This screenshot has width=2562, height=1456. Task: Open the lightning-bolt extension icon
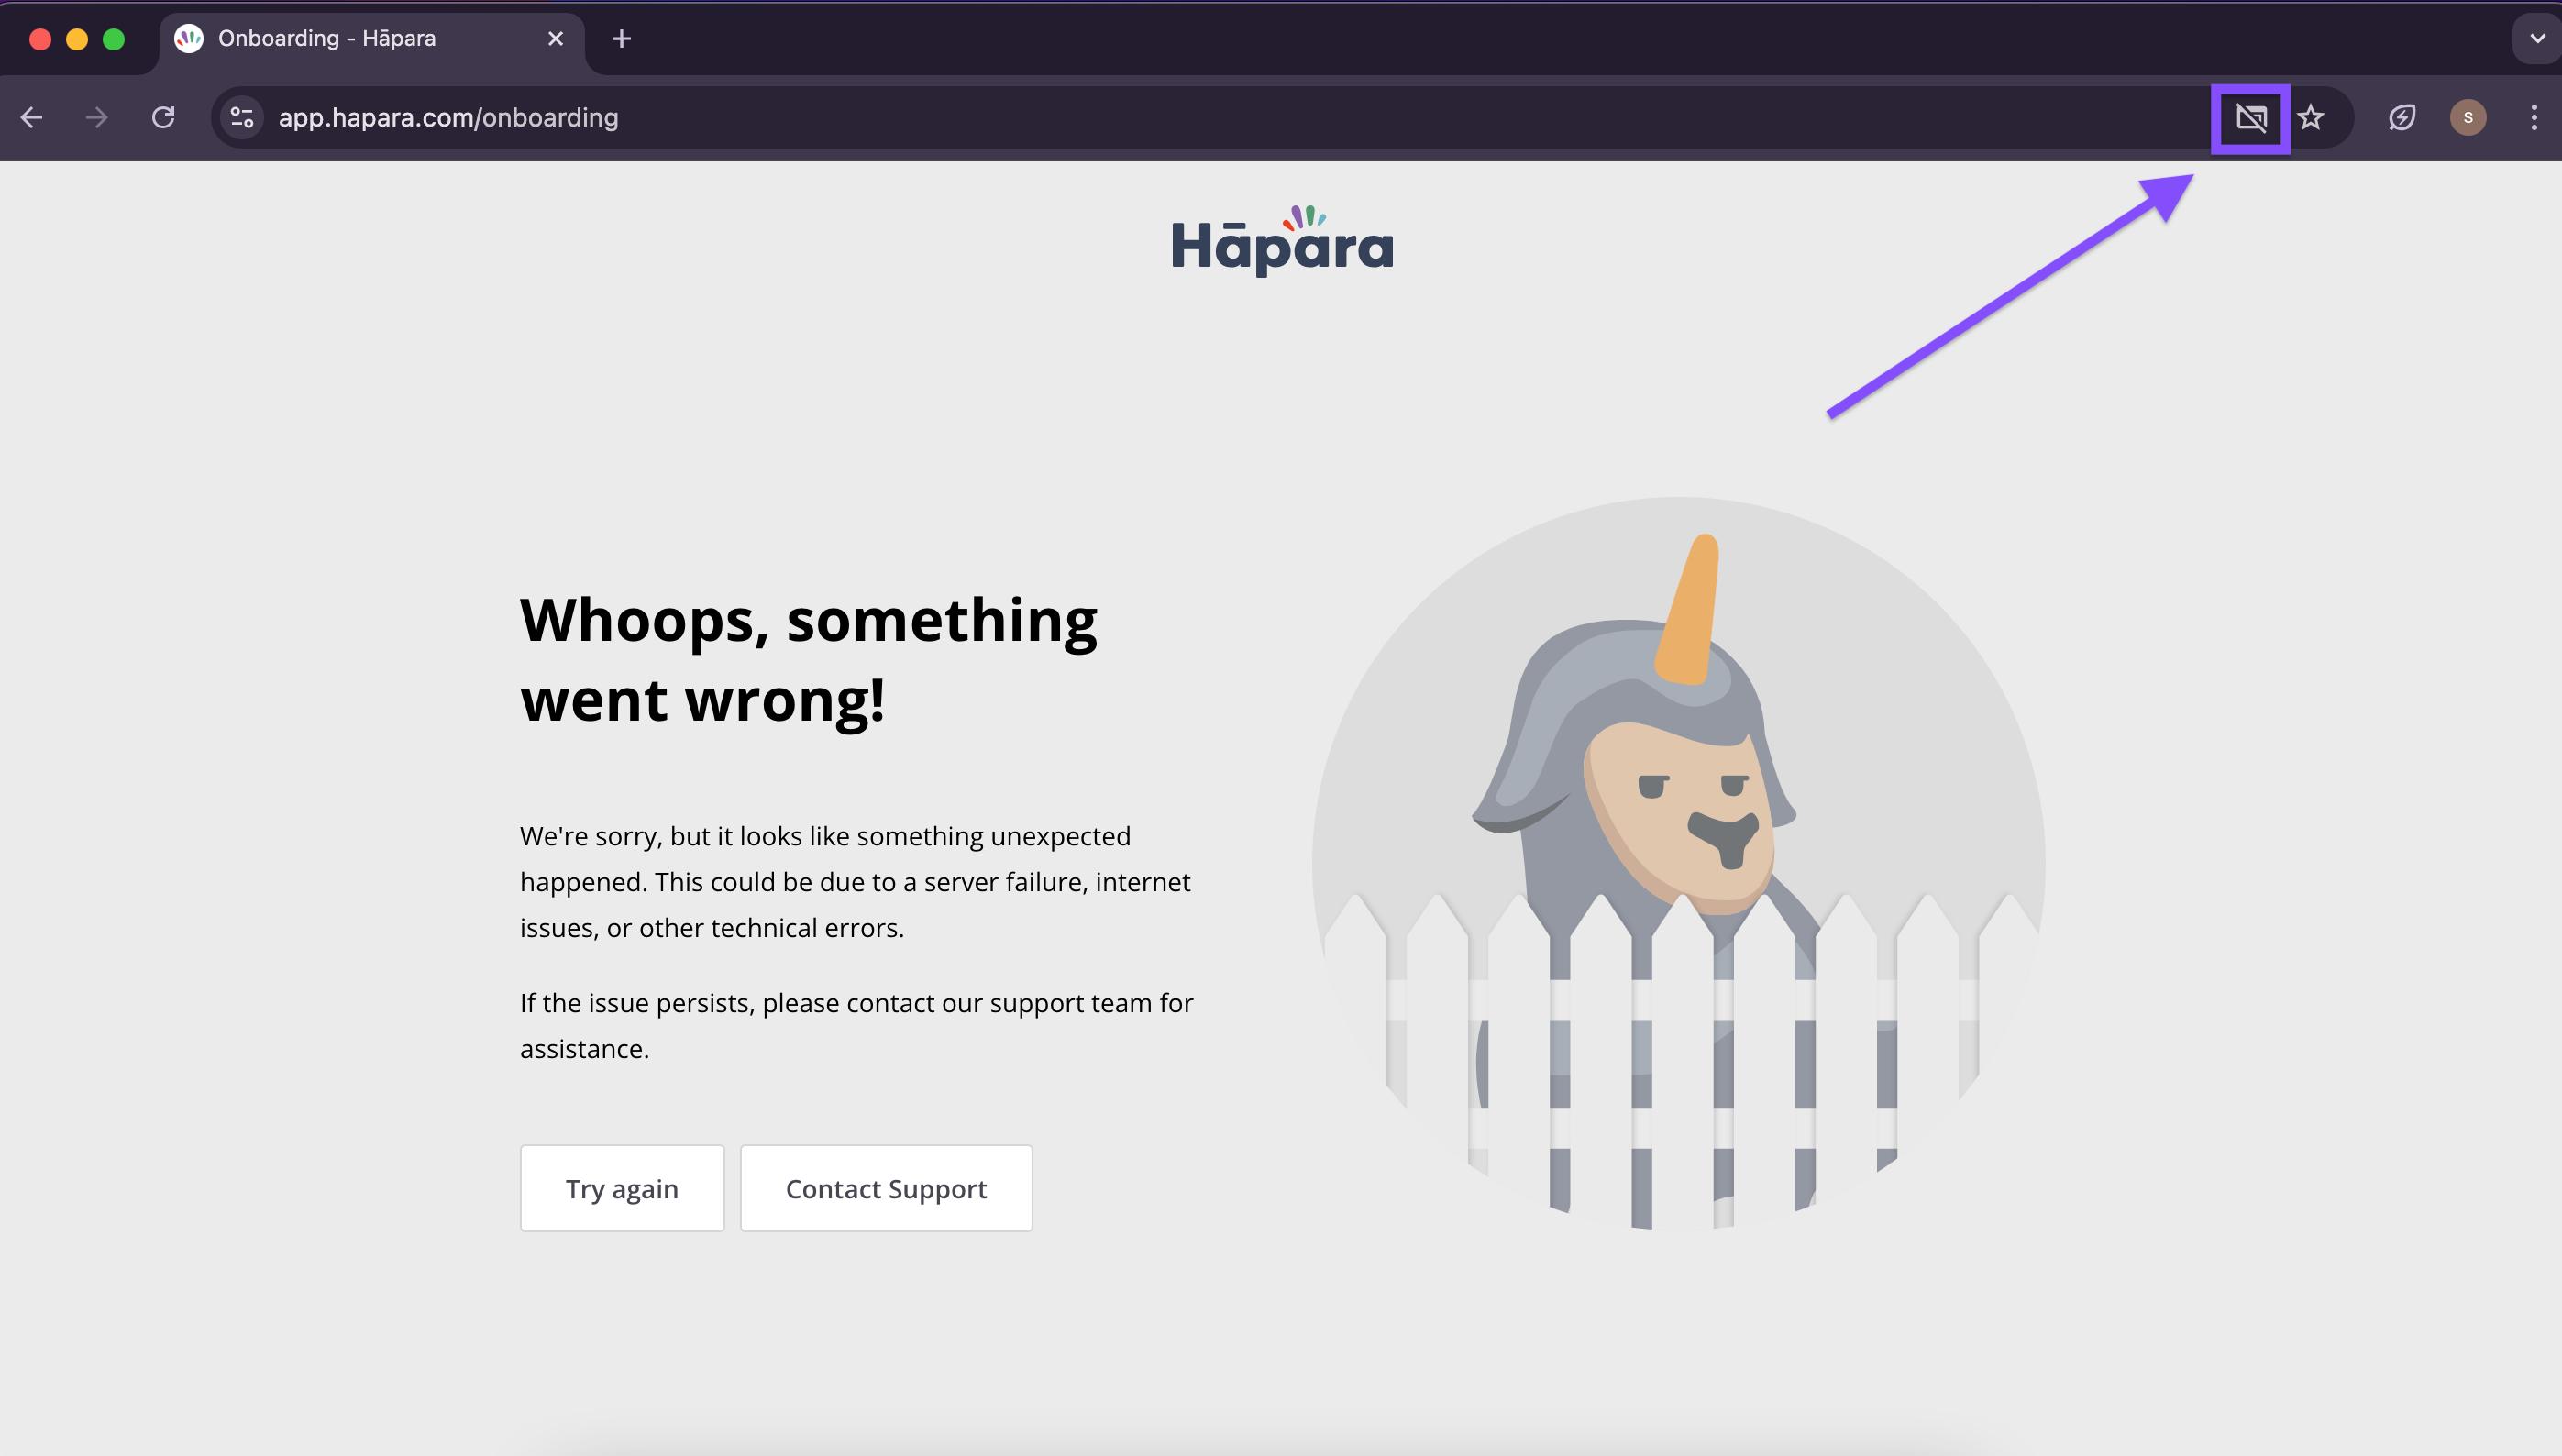[x=2402, y=118]
